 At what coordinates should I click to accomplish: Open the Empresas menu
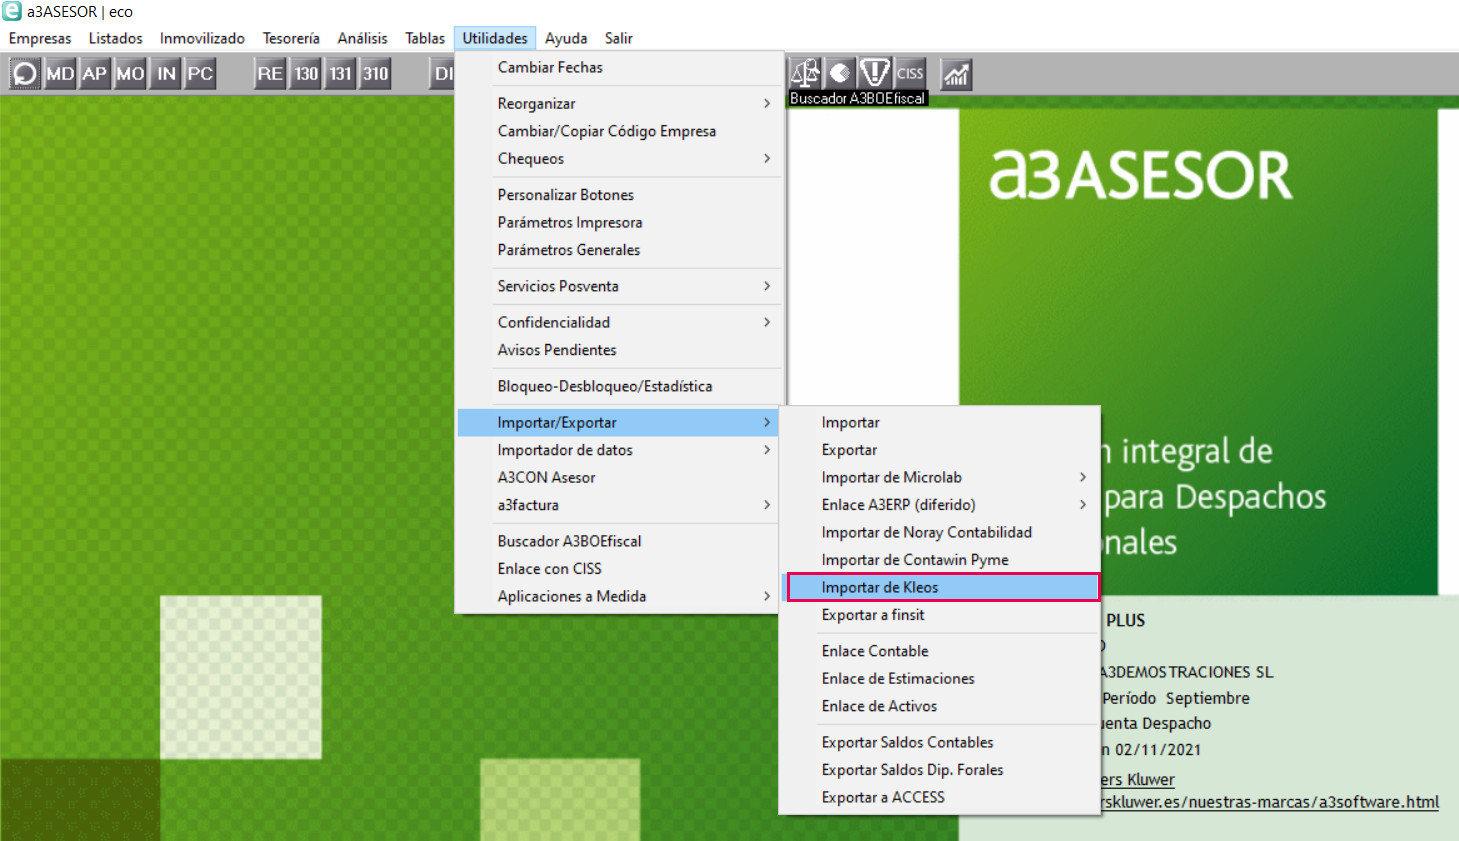click(40, 38)
